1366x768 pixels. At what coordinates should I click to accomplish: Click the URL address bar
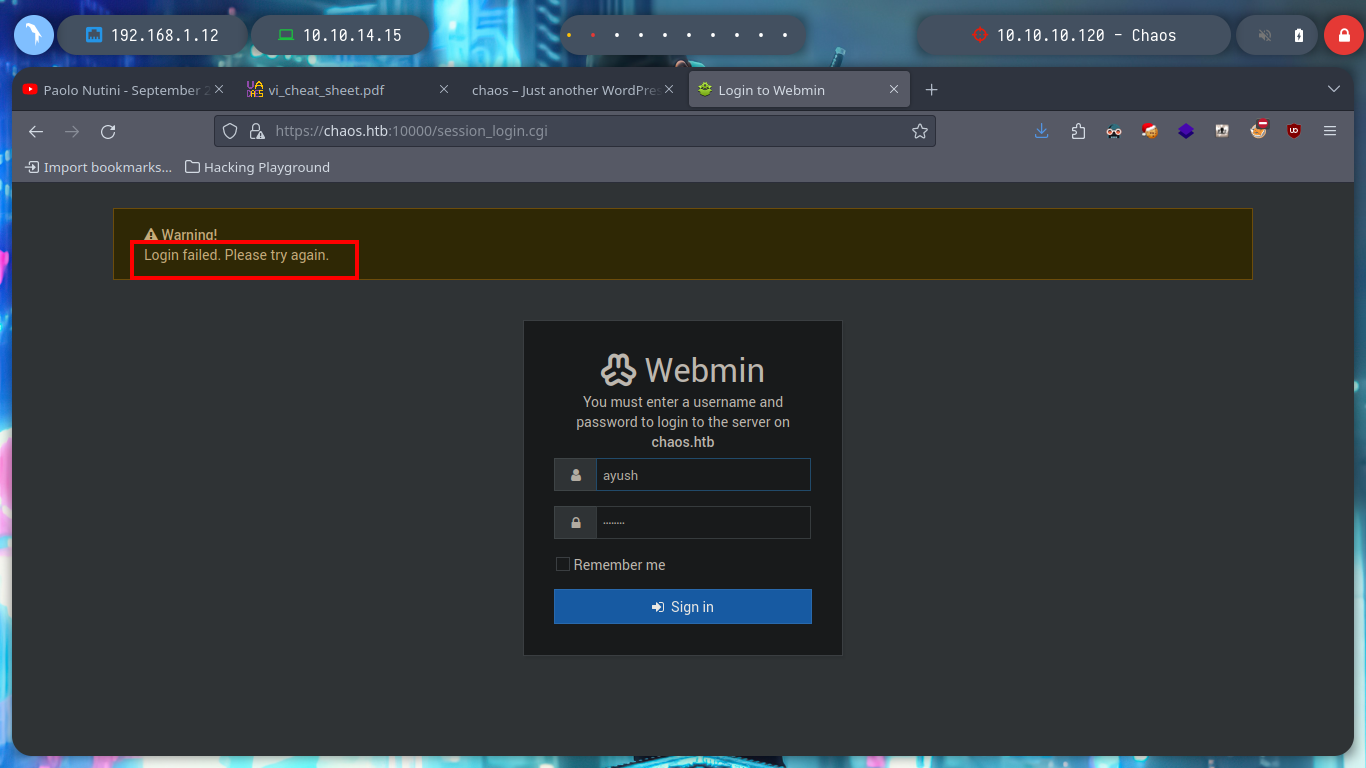tap(575, 131)
